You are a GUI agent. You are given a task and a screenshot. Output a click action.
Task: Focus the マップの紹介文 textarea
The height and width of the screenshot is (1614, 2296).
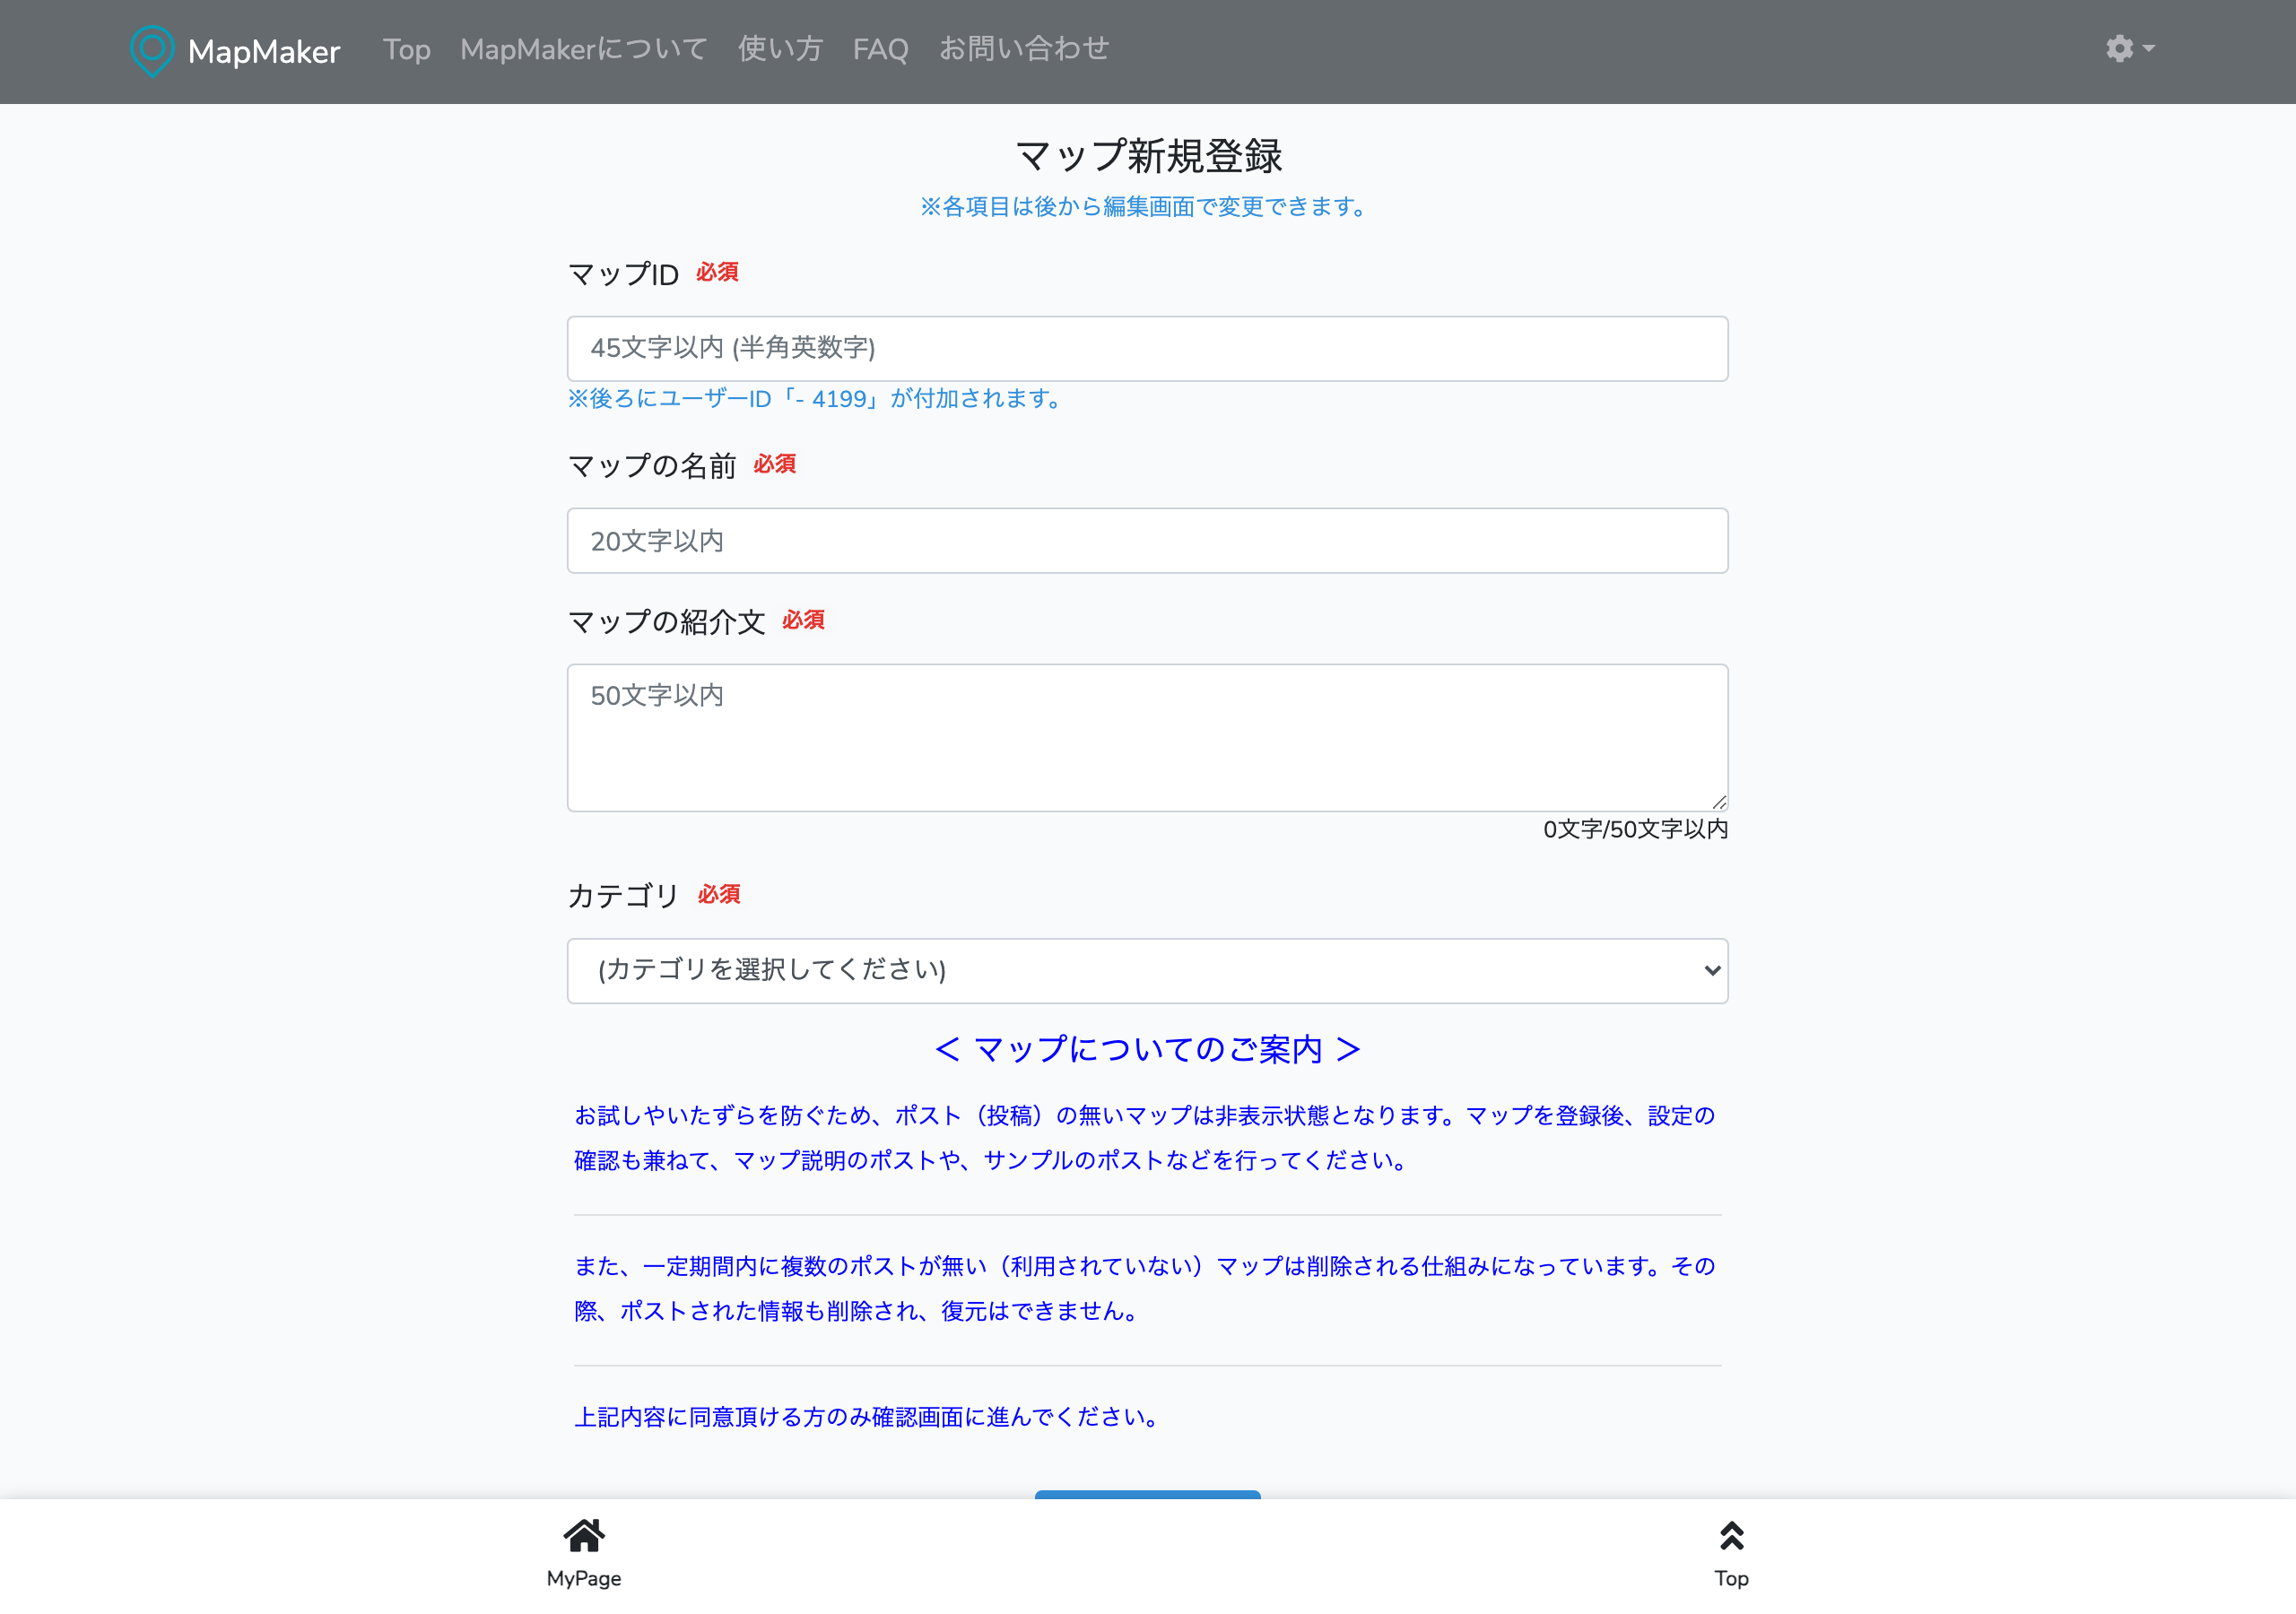click(x=1147, y=738)
